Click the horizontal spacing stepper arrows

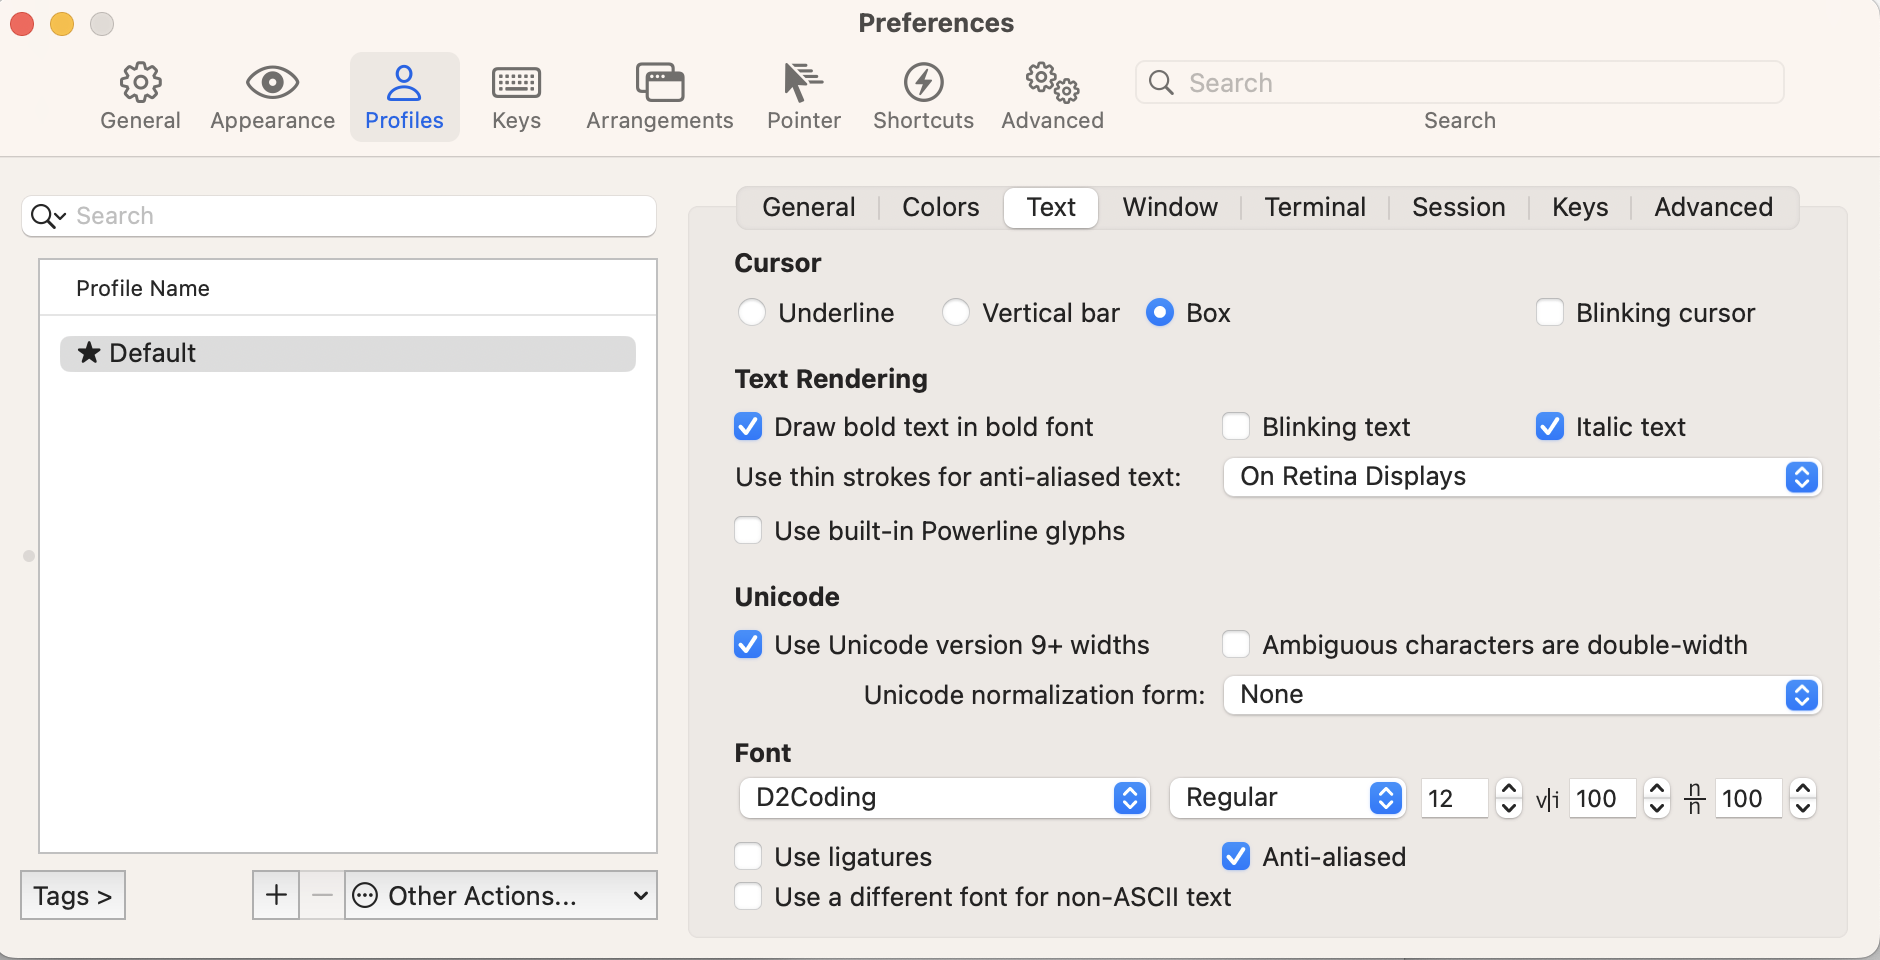1657,798
